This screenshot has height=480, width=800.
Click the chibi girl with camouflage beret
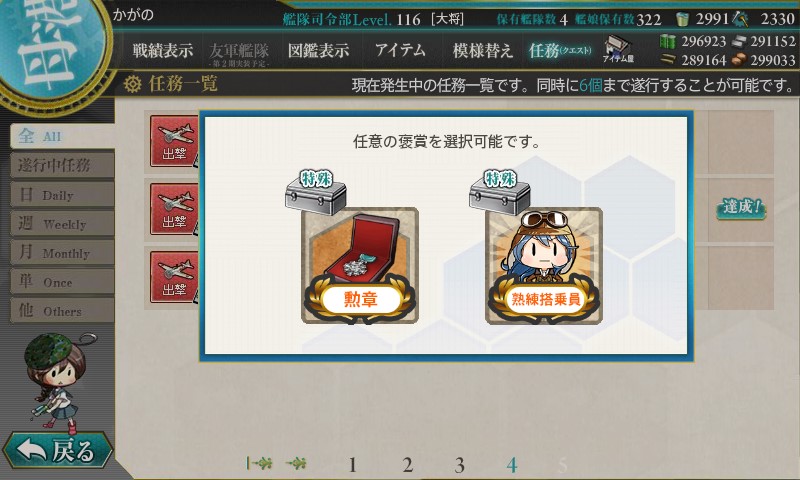click(56, 380)
